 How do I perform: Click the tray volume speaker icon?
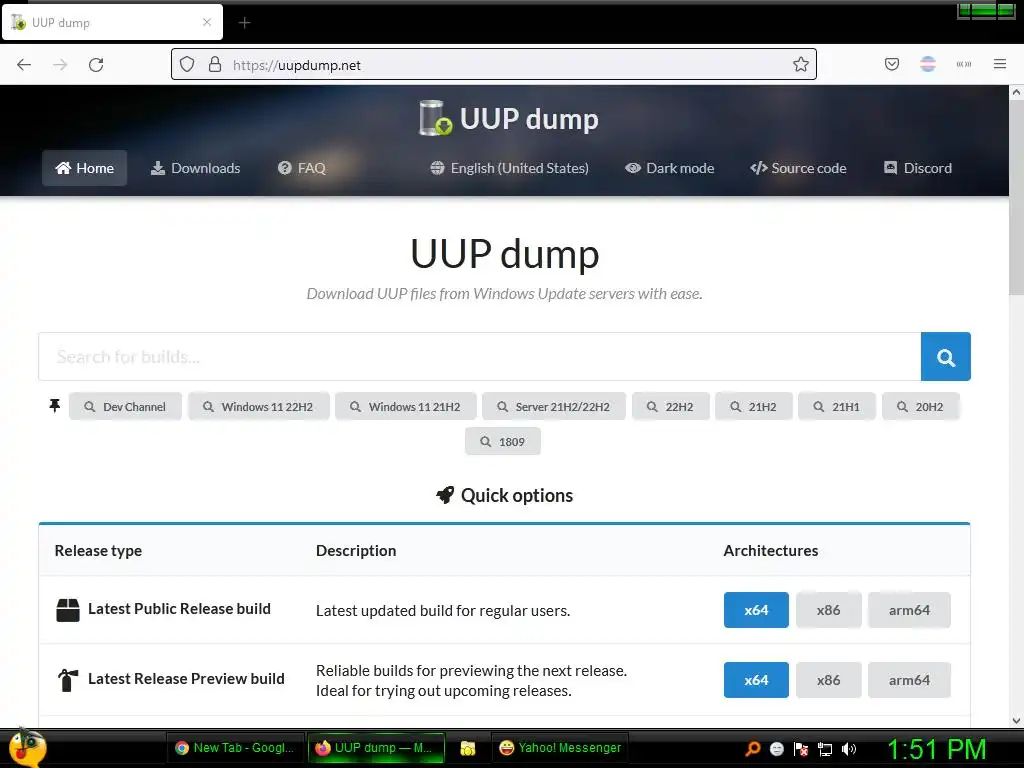tap(848, 749)
